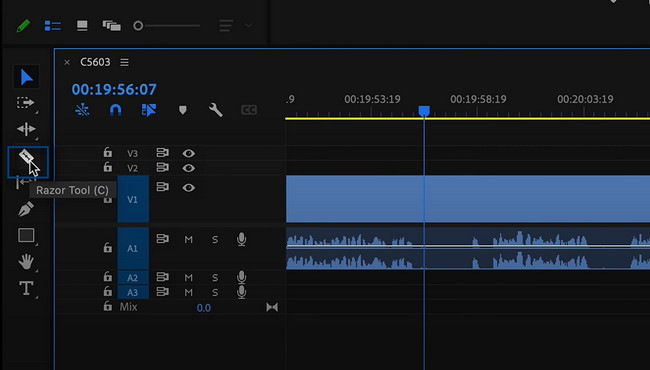Toggle V1 track targeting
The width and height of the screenshot is (650, 370).
[x=133, y=199]
